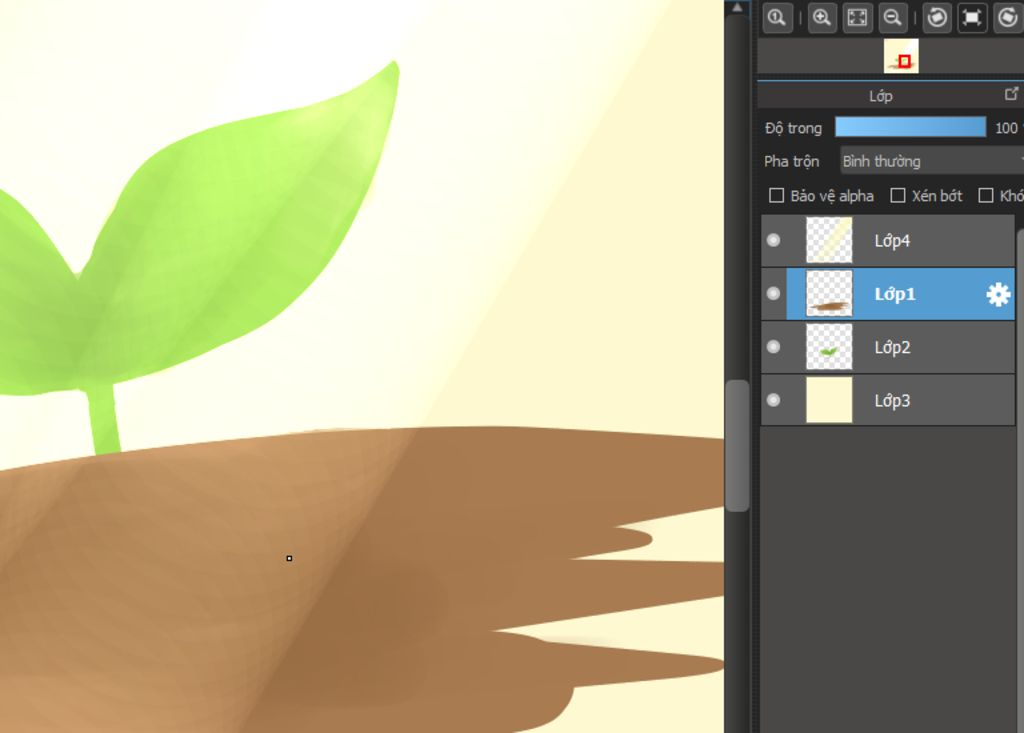Click the canvas scrollbar up arrow
The width and height of the screenshot is (1024, 733).
click(x=737, y=7)
